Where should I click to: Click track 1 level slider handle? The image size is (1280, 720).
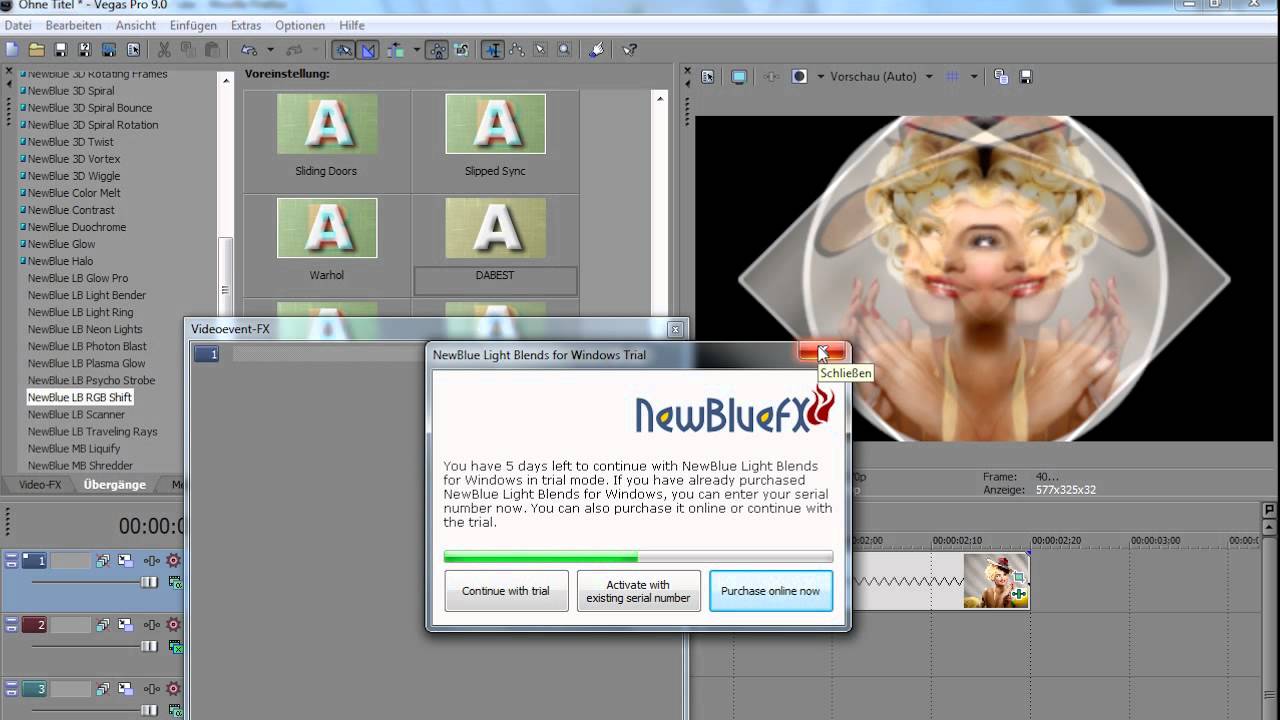coord(149,582)
